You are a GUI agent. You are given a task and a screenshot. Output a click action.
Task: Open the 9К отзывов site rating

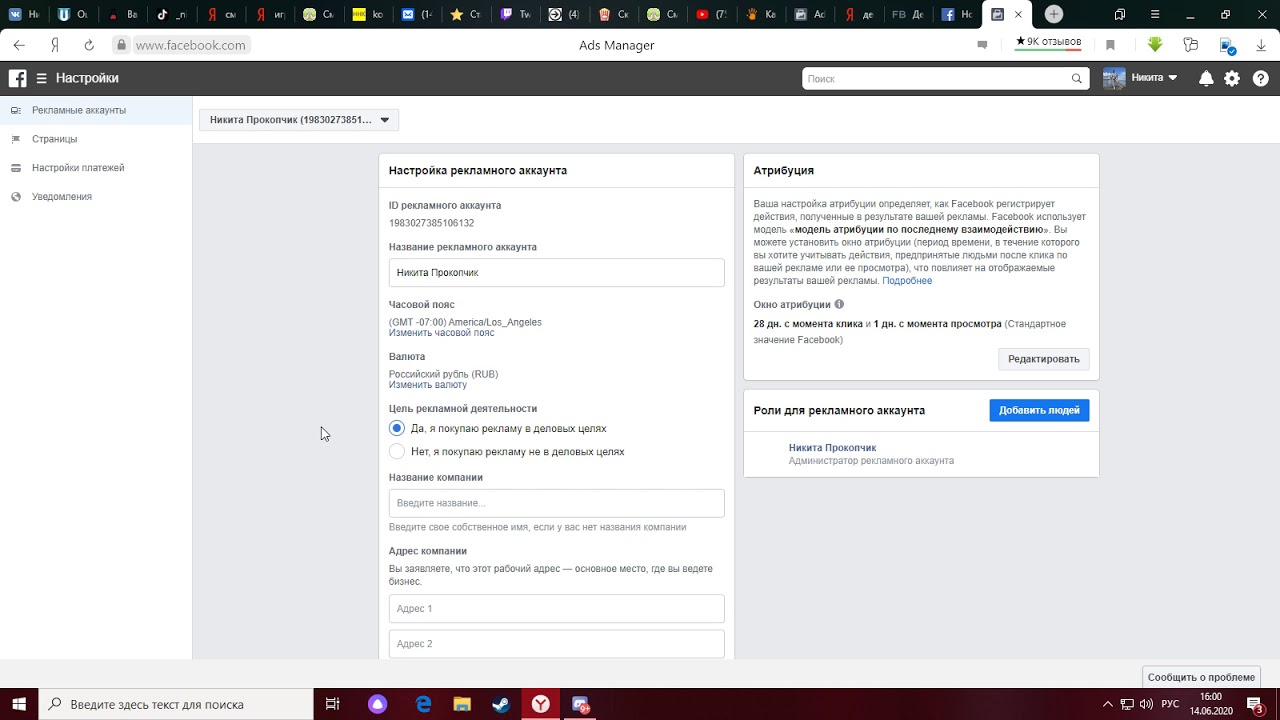[x=1048, y=43]
